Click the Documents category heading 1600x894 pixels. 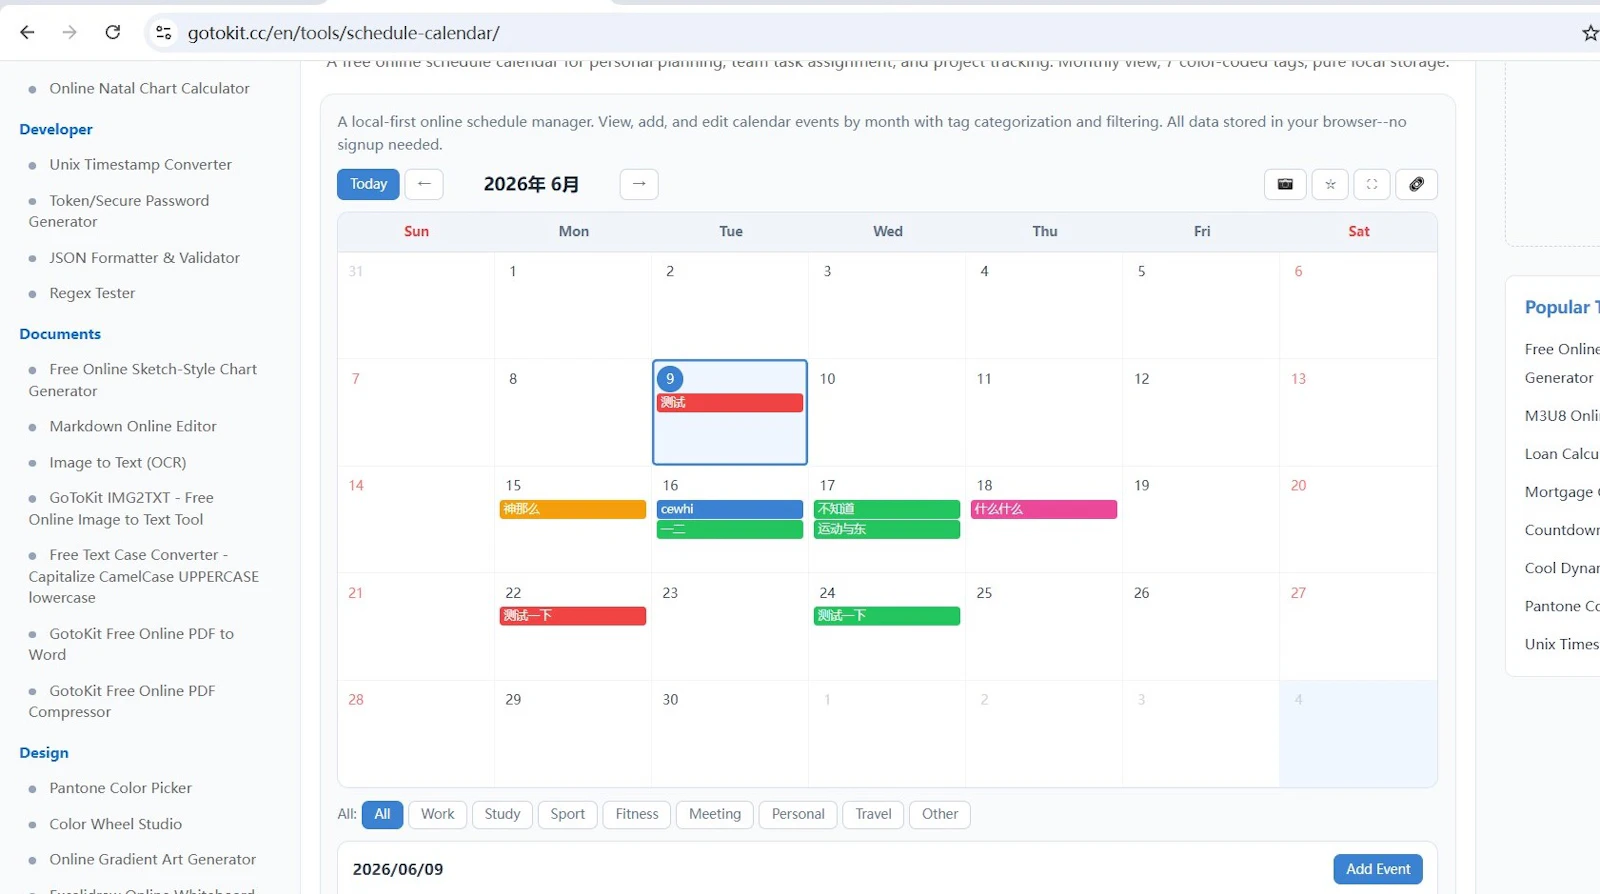click(60, 334)
